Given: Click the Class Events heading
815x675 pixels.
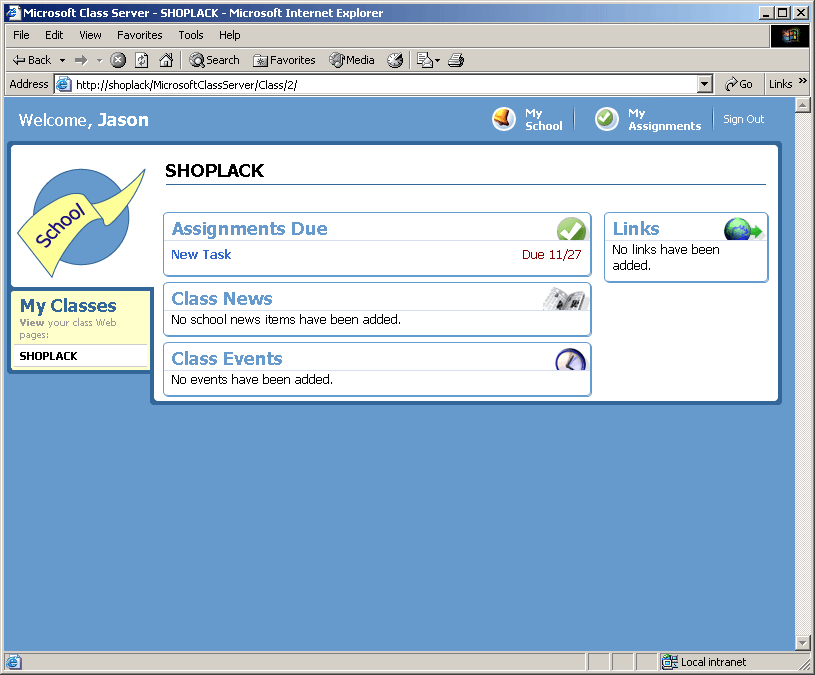Looking at the screenshot, I should [227, 359].
